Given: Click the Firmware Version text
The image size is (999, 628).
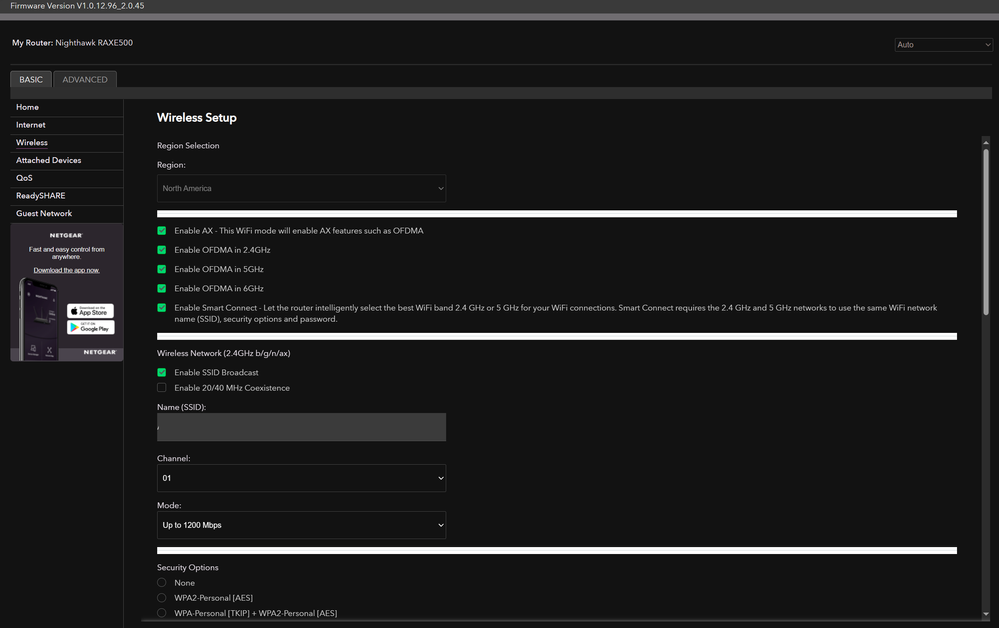Looking at the screenshot, I should [77, 6].
